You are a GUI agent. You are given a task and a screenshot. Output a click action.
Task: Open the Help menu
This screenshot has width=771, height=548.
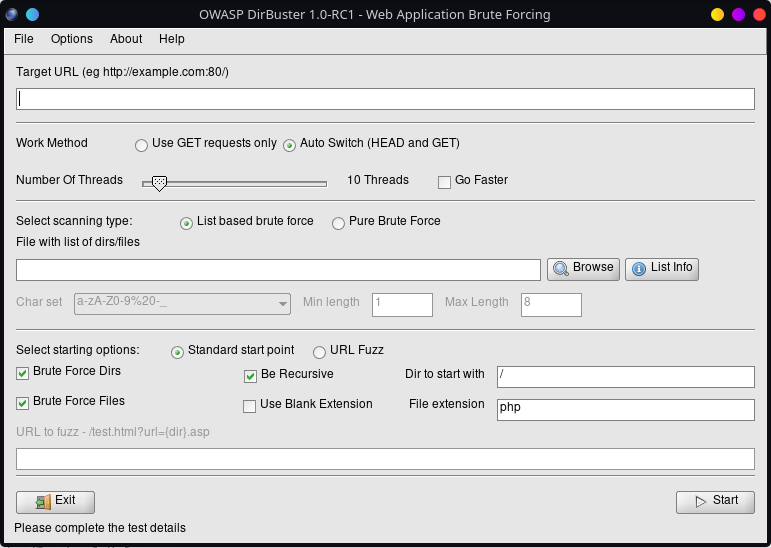[x=172, y=39]
